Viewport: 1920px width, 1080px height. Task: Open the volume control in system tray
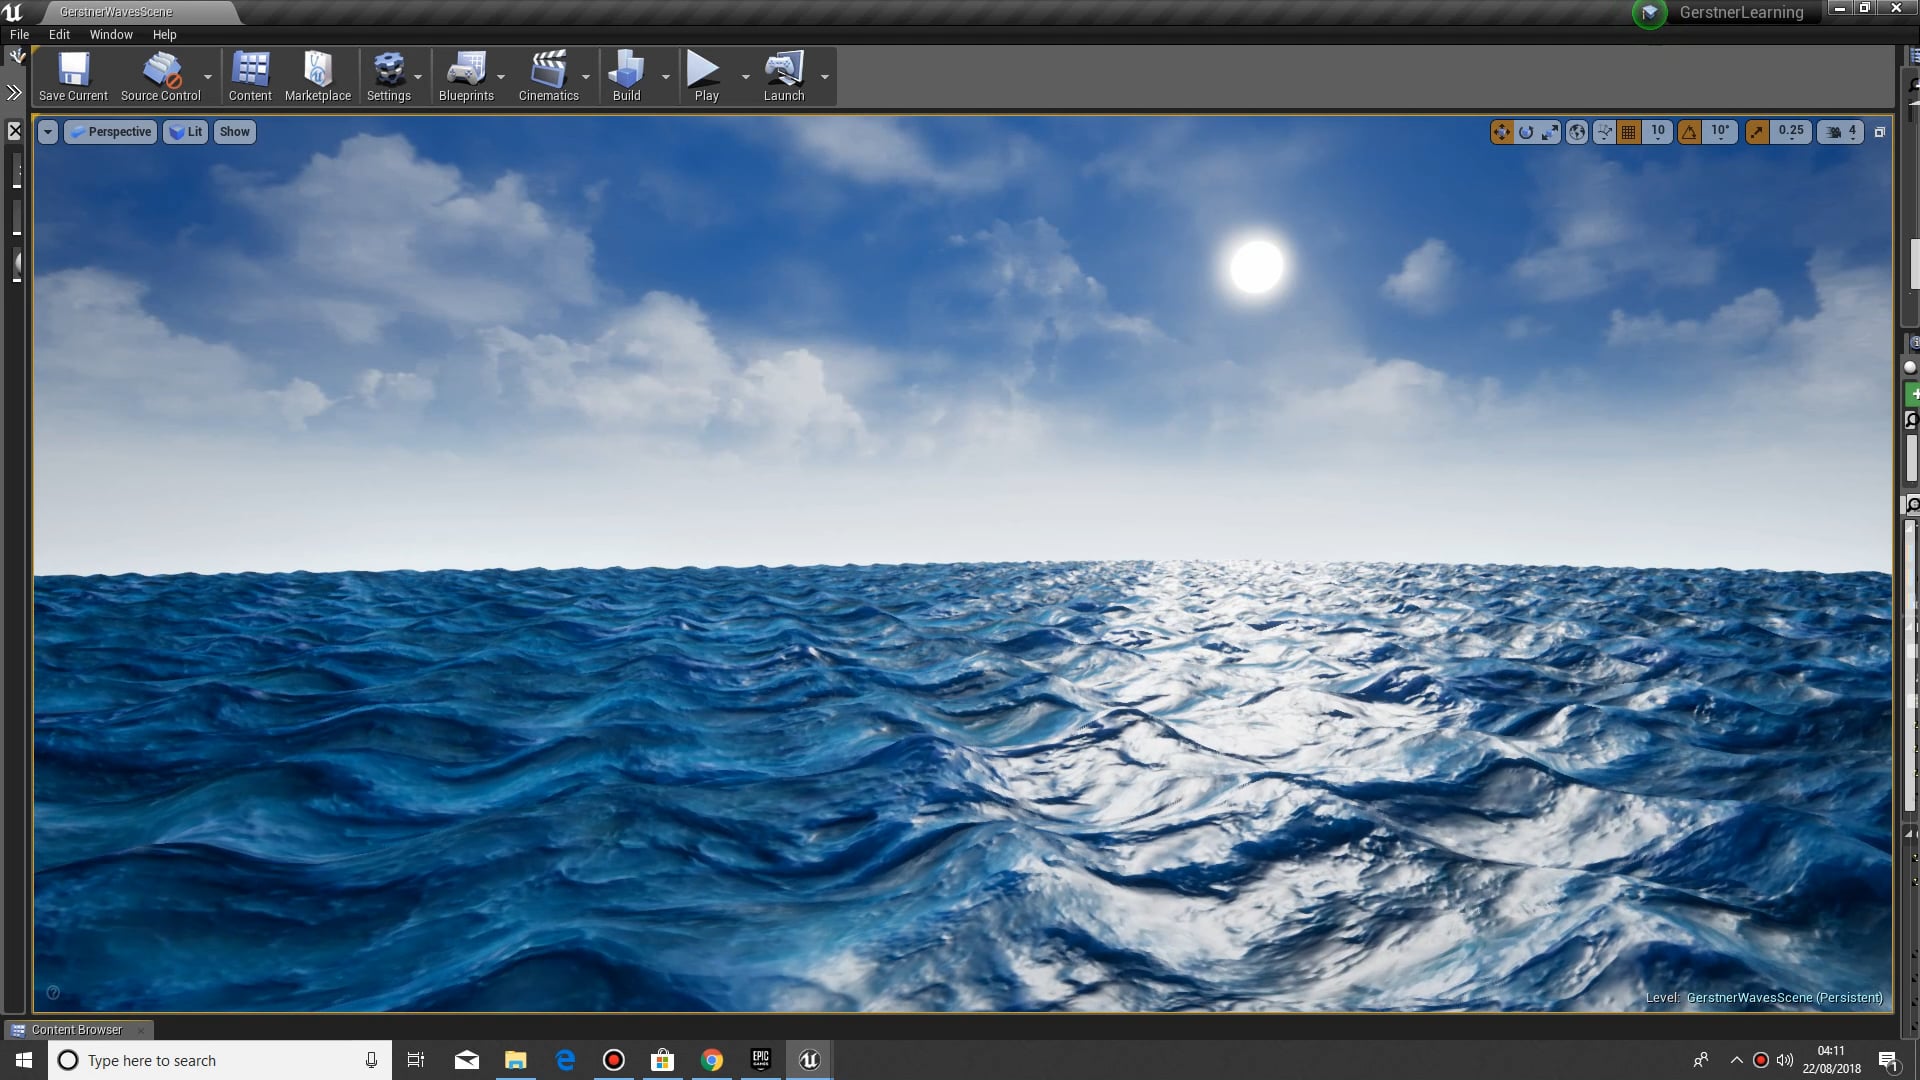point(1785,1060)
